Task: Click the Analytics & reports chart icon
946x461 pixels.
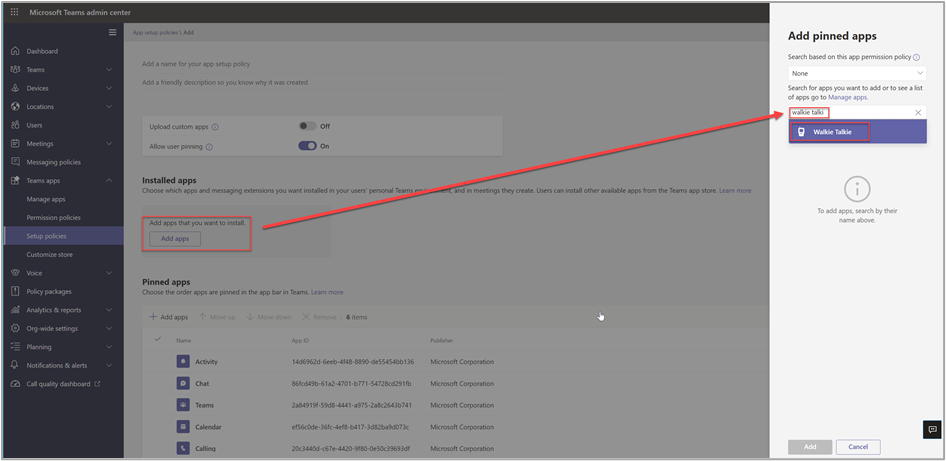Action: (x=15, y=310)
